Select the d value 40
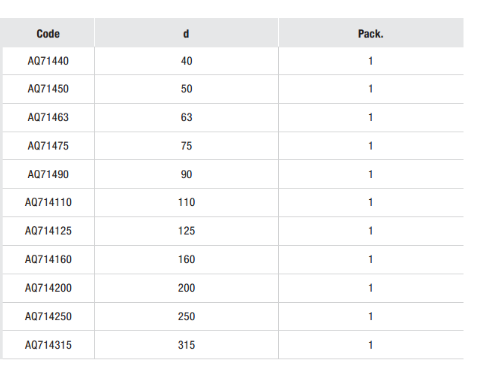501x372 pixels. tap(186, 61)
